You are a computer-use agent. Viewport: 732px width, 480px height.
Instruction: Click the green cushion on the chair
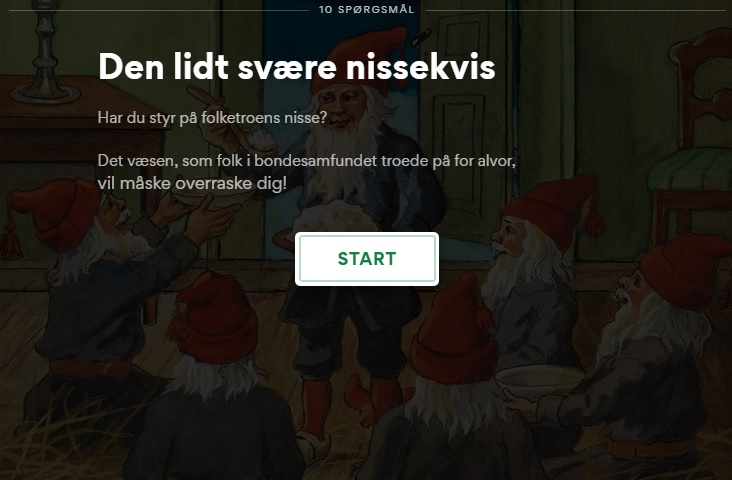tap(690, 169)
